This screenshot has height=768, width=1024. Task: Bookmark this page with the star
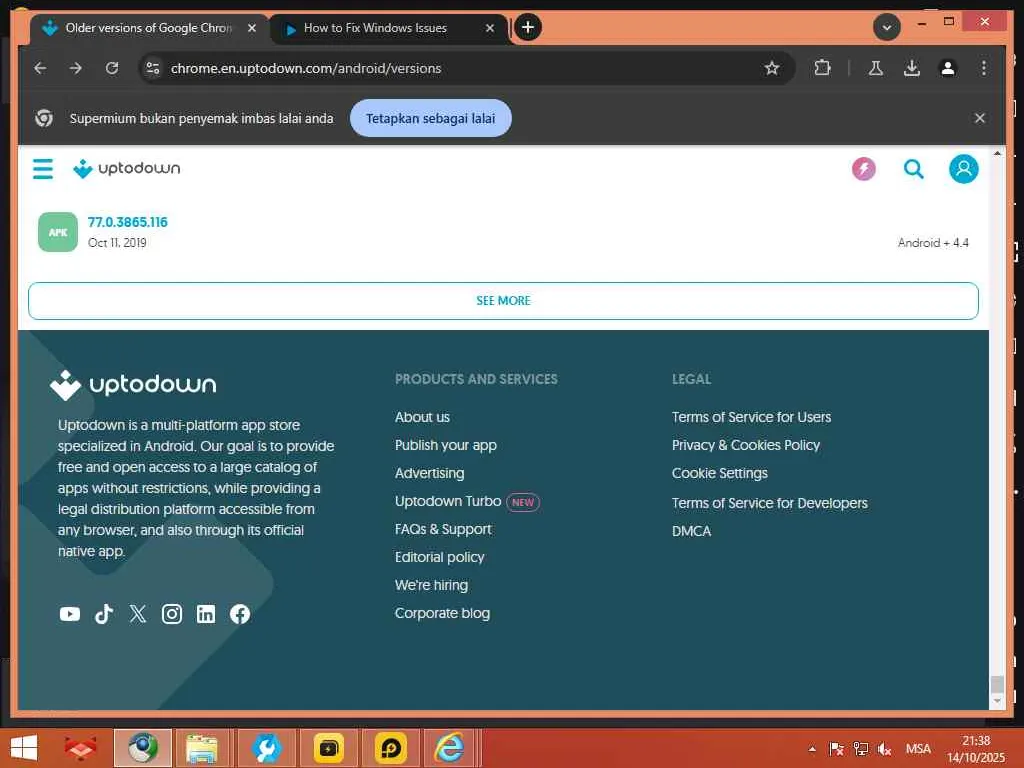click(772, 68)
